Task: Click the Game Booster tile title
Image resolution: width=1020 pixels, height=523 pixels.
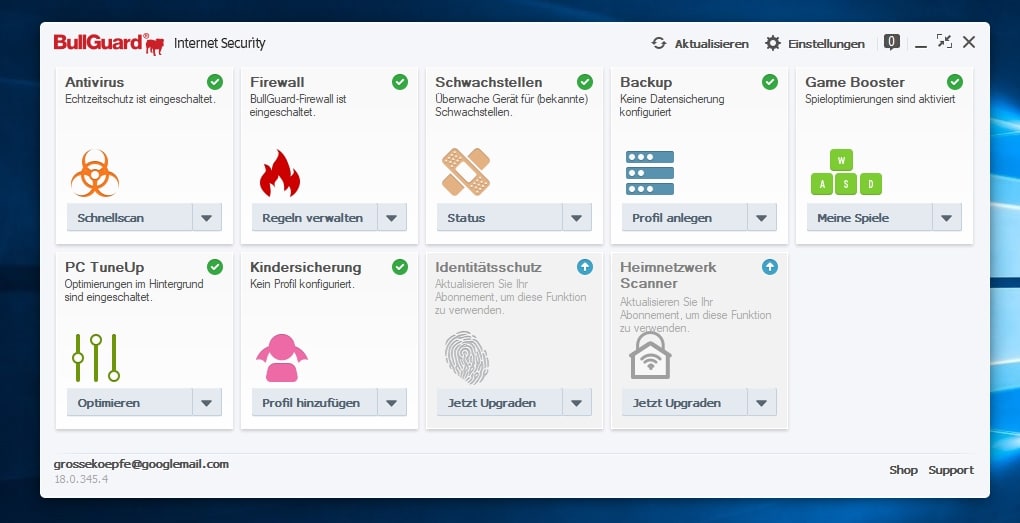Action: pos(855,82)
